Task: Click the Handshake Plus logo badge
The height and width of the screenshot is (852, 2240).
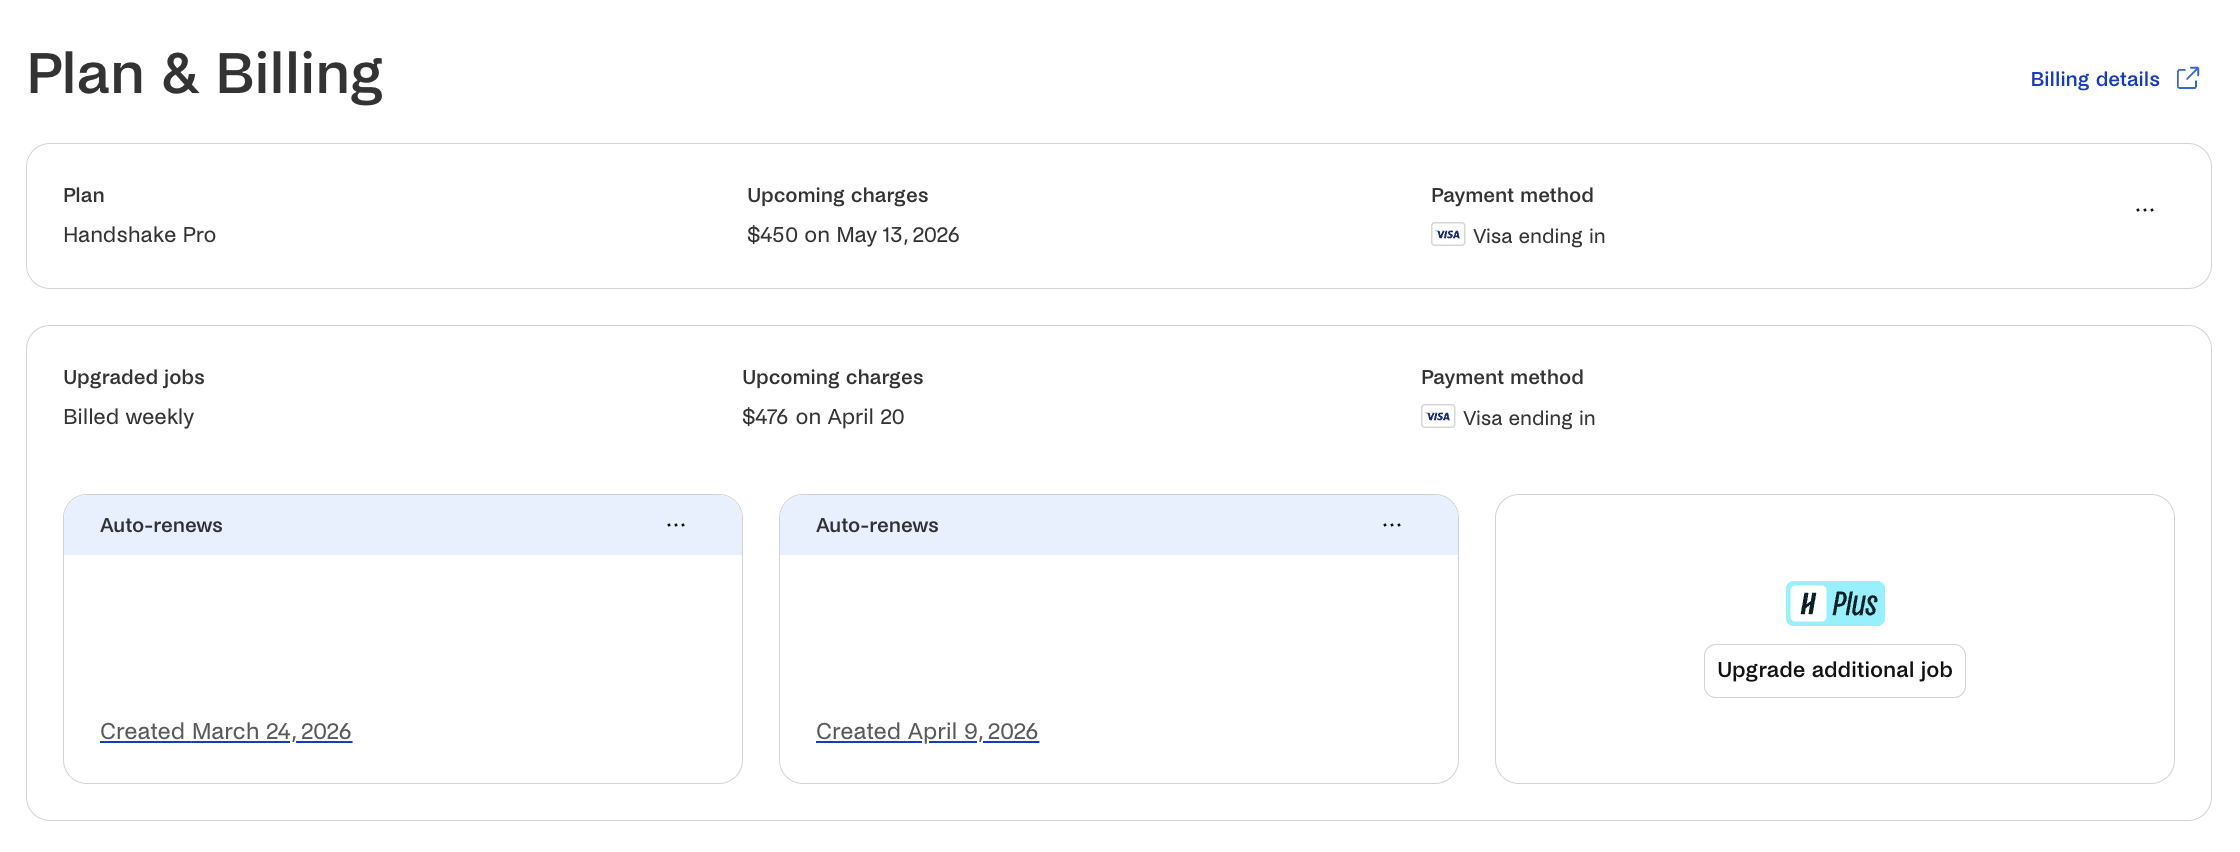Action: pos(1835,604)
